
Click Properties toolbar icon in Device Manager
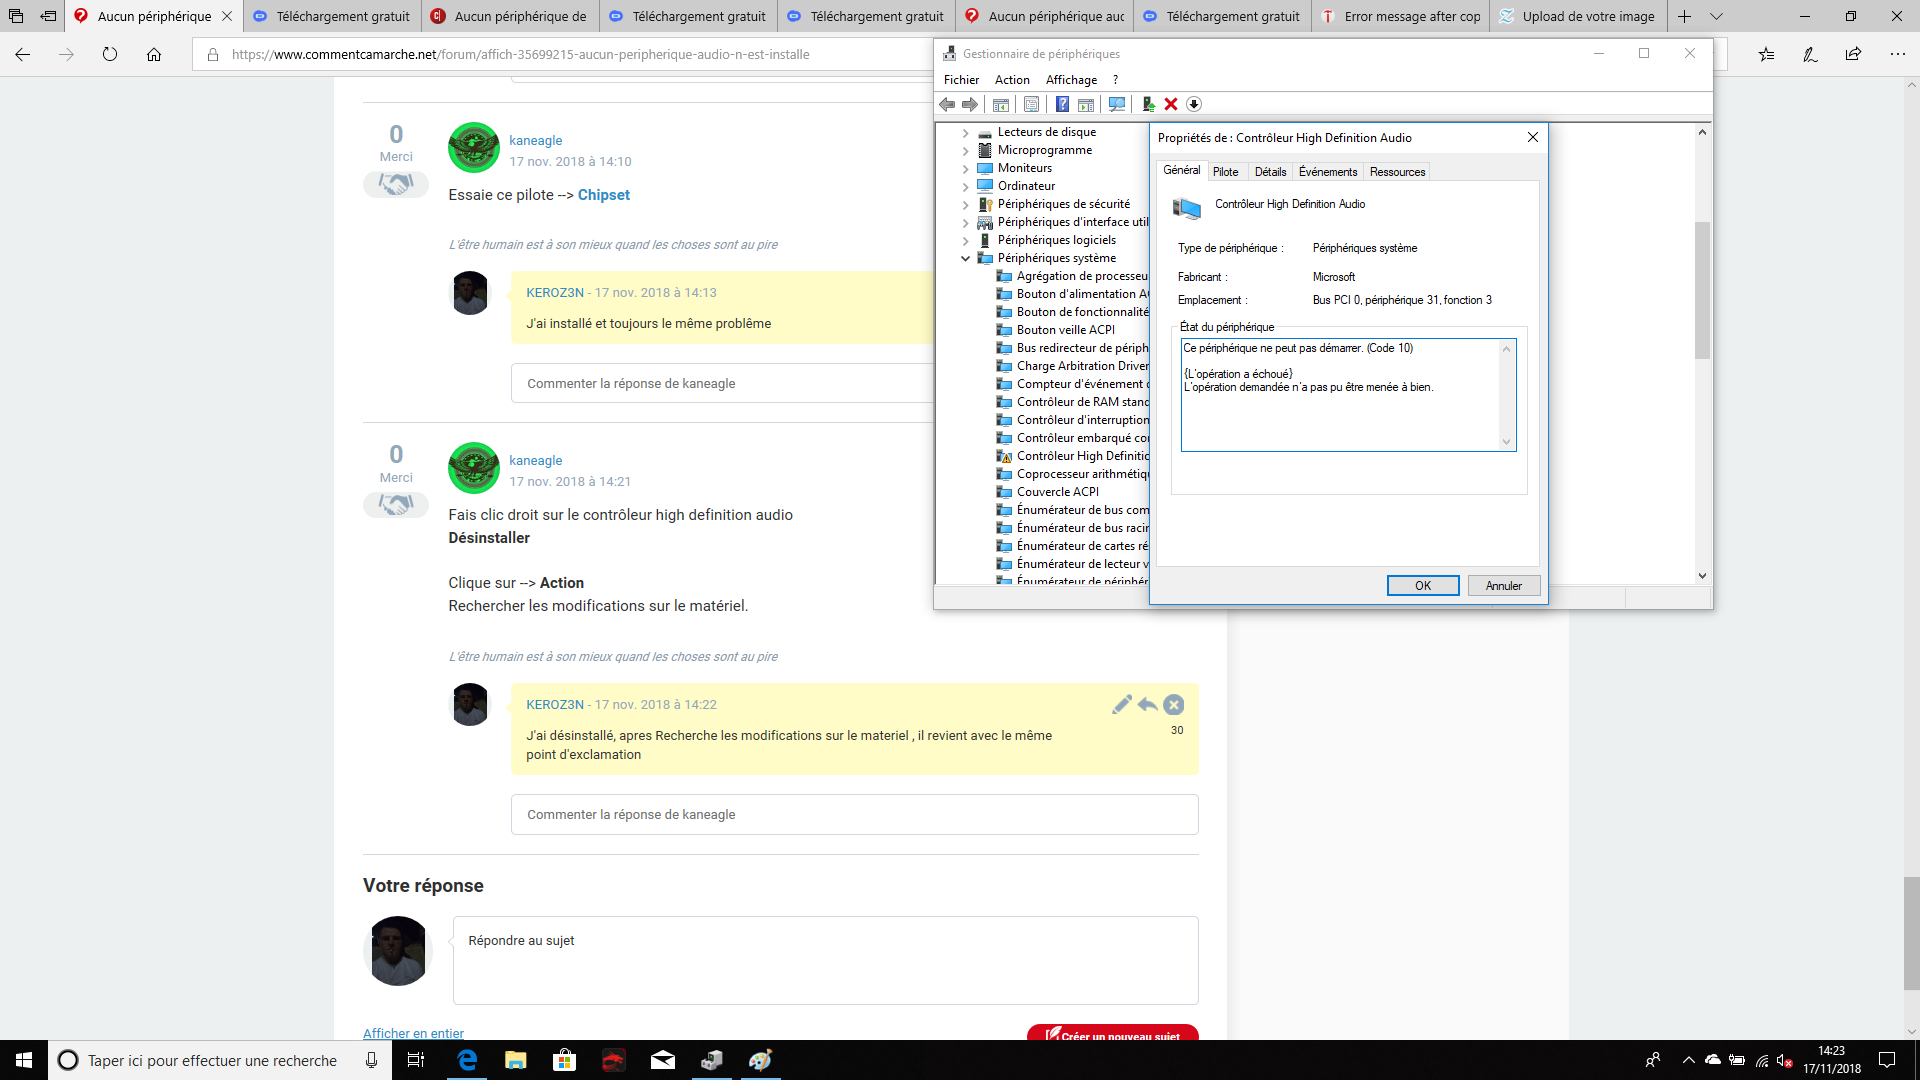pyautogui.click(x=1031, y=104)
